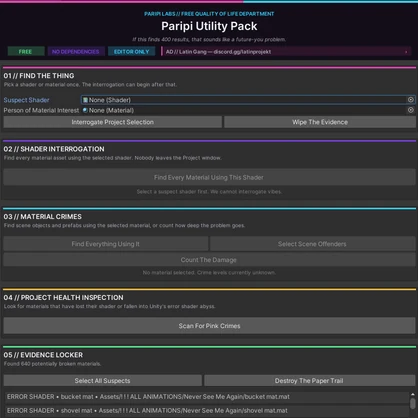Click Select Scene Offenders button

point(312,244)
